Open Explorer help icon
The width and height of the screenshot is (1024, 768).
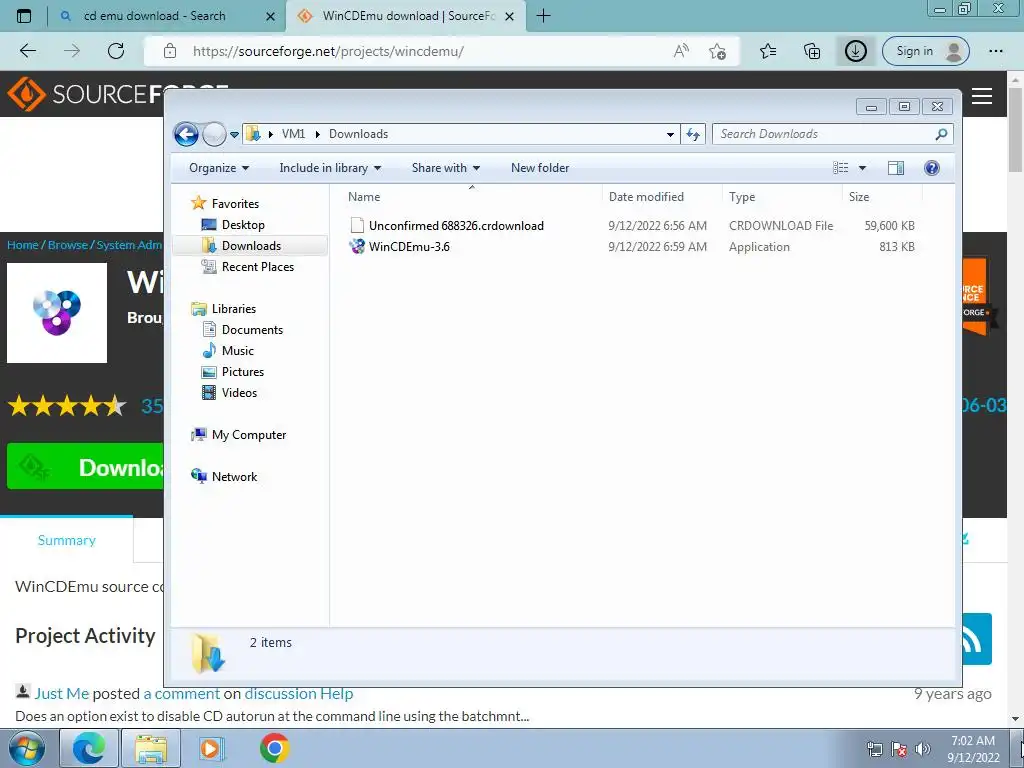coord(932,168)
